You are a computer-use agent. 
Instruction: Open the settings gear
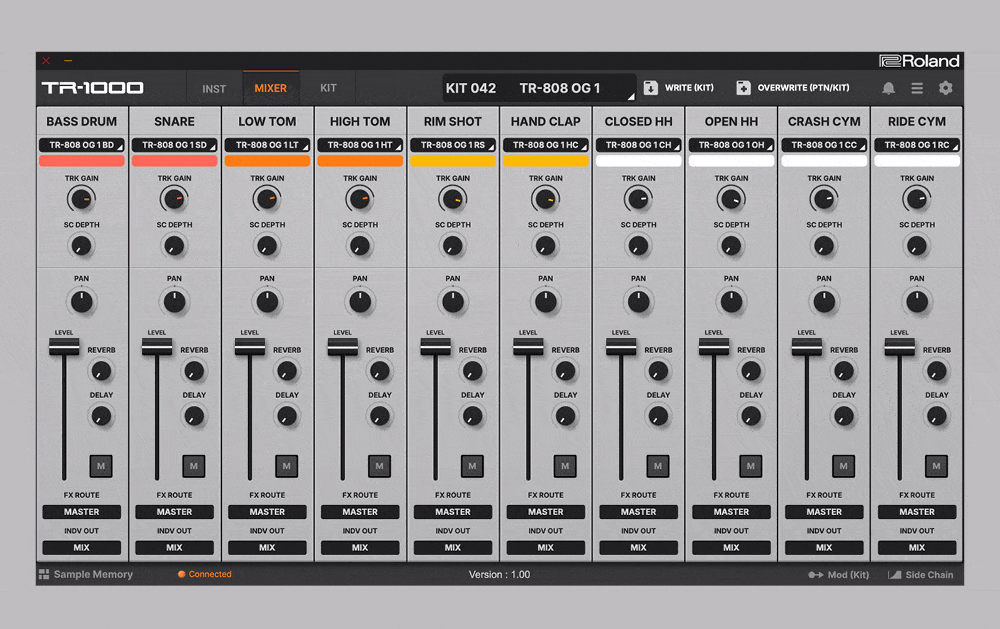pos(945,88)
